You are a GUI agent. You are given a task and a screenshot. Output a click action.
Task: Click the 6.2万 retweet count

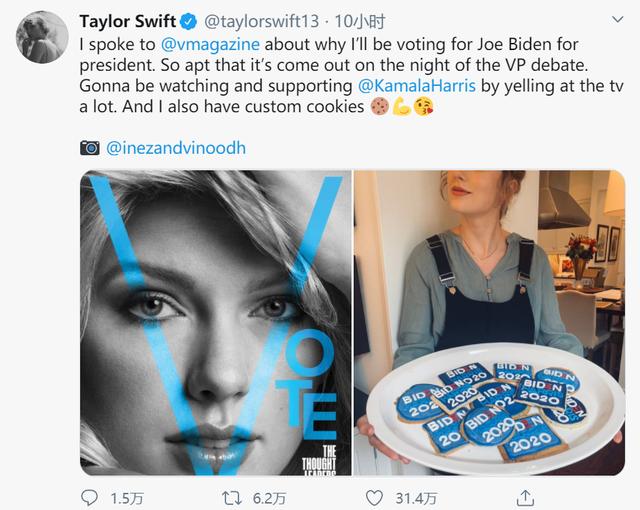[x=269, y=498]
